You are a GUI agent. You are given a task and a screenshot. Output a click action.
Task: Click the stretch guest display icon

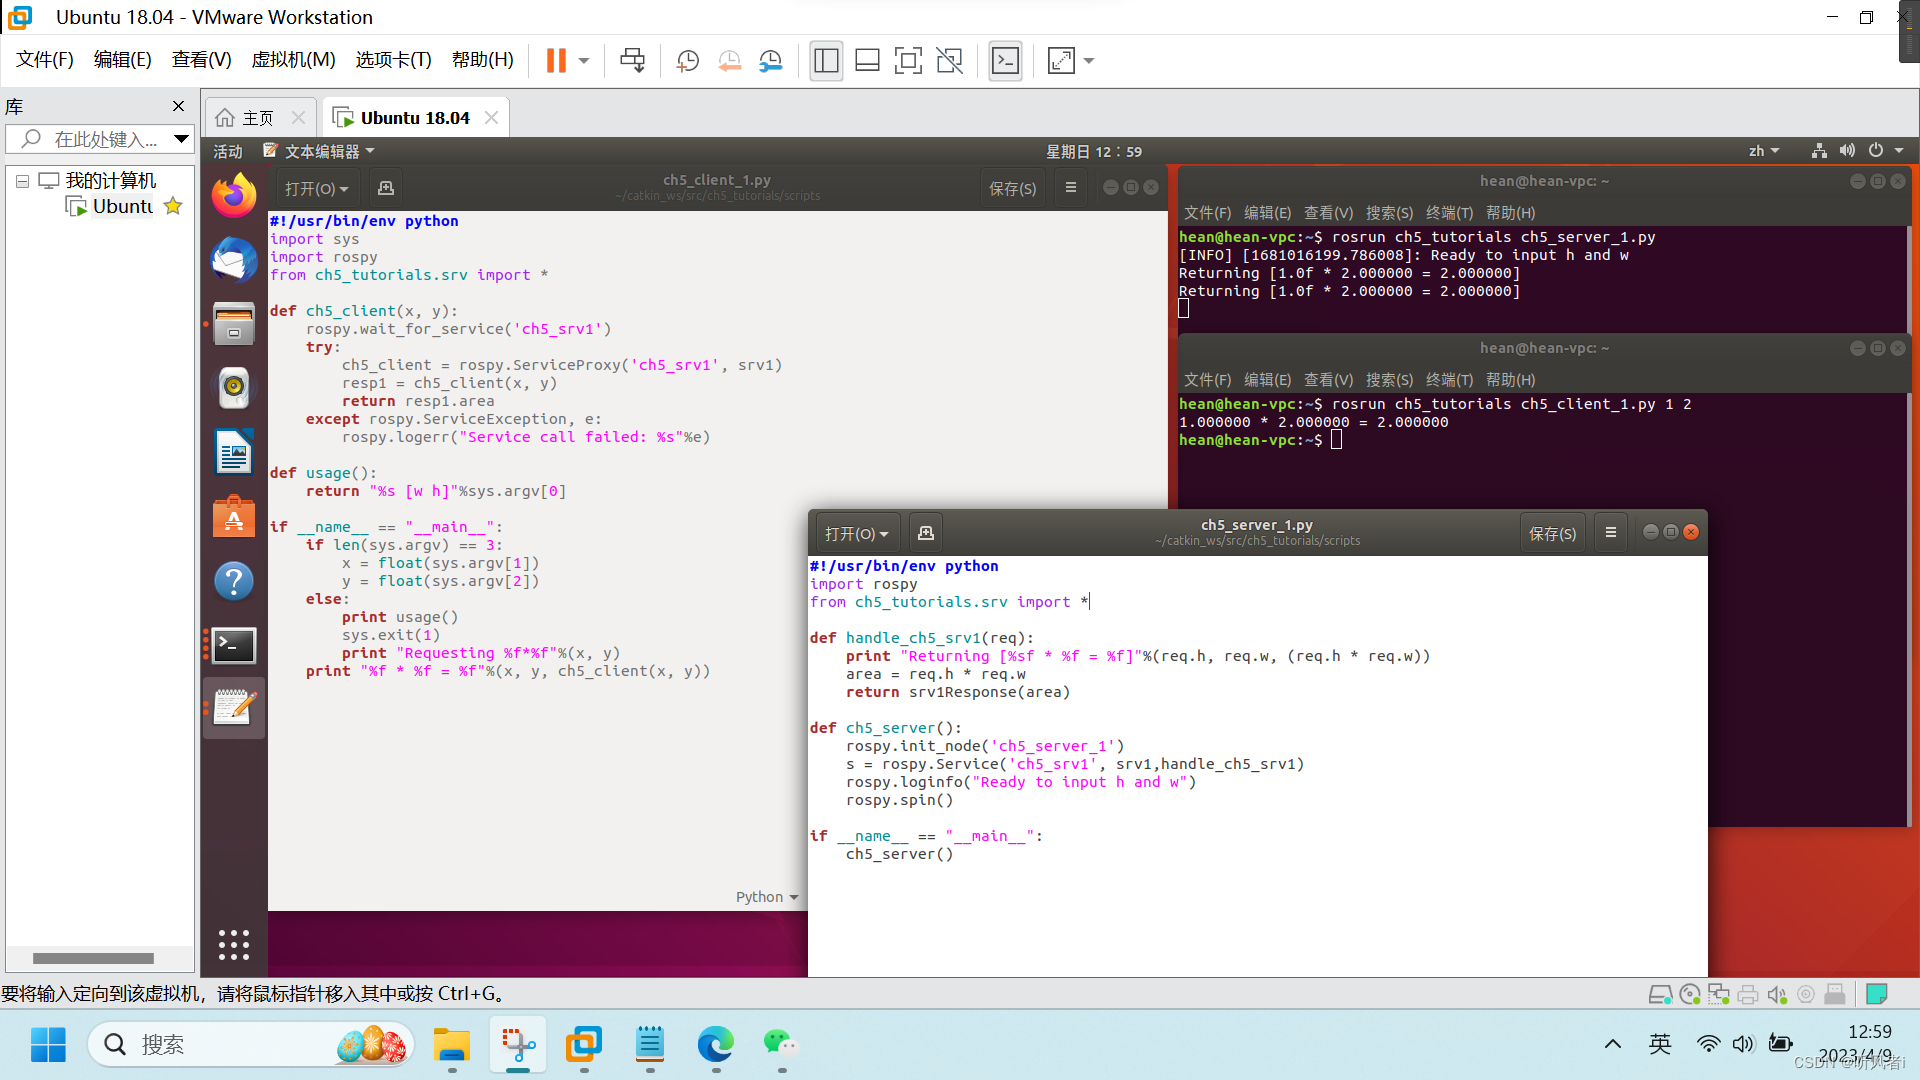click(x=1061, y=61)
